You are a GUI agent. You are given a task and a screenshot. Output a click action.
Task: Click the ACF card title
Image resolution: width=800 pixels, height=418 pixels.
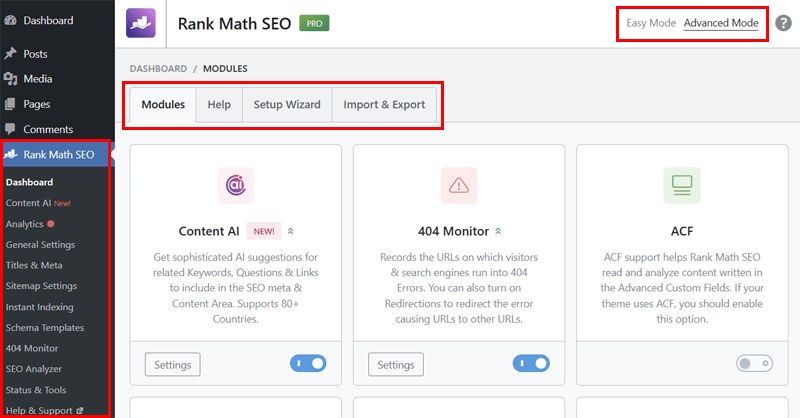coord(682,231)
